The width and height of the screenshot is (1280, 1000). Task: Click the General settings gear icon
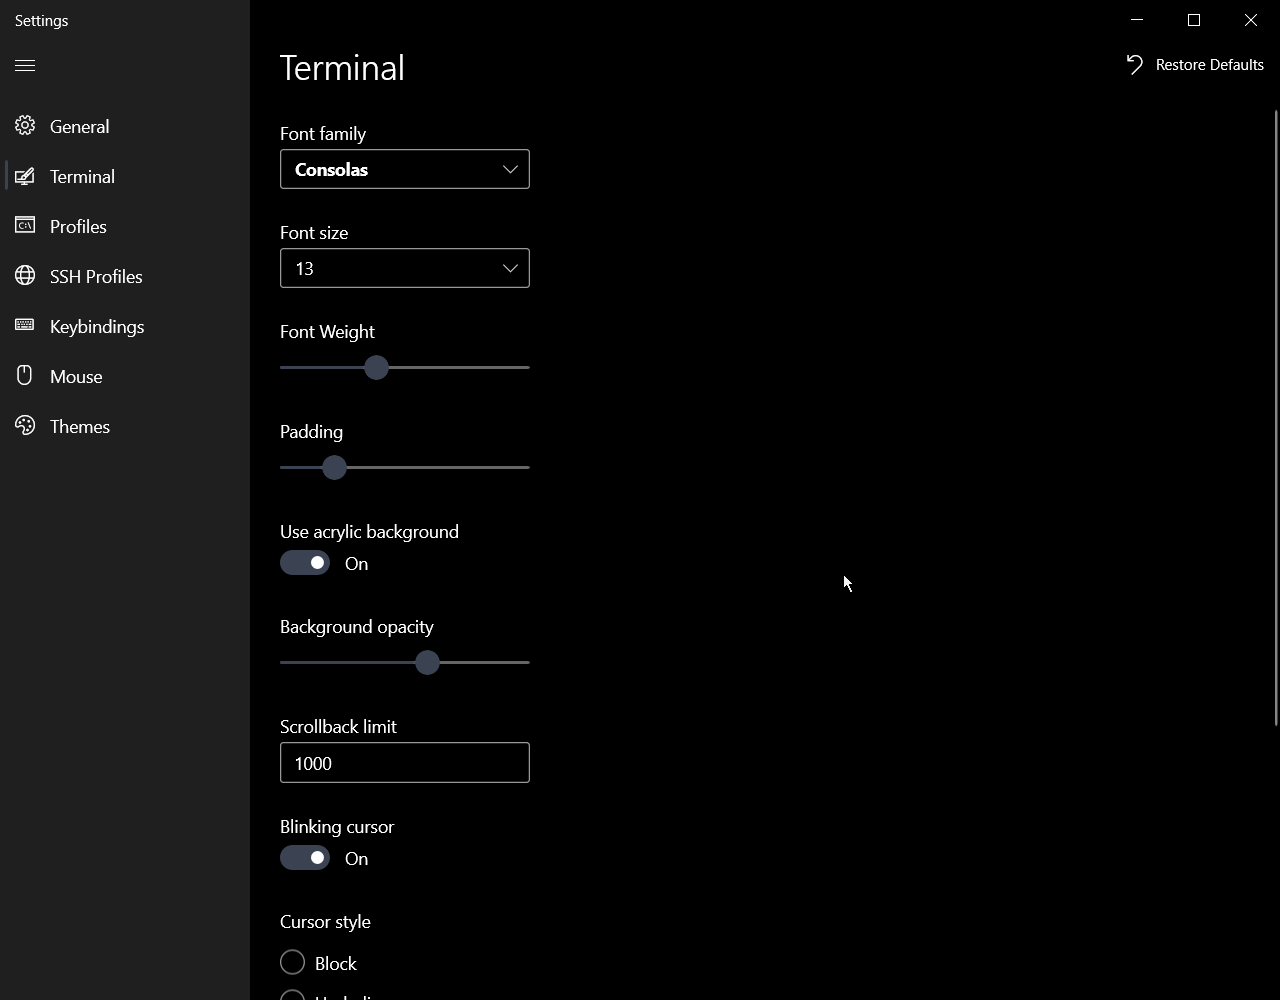point(24,126)
